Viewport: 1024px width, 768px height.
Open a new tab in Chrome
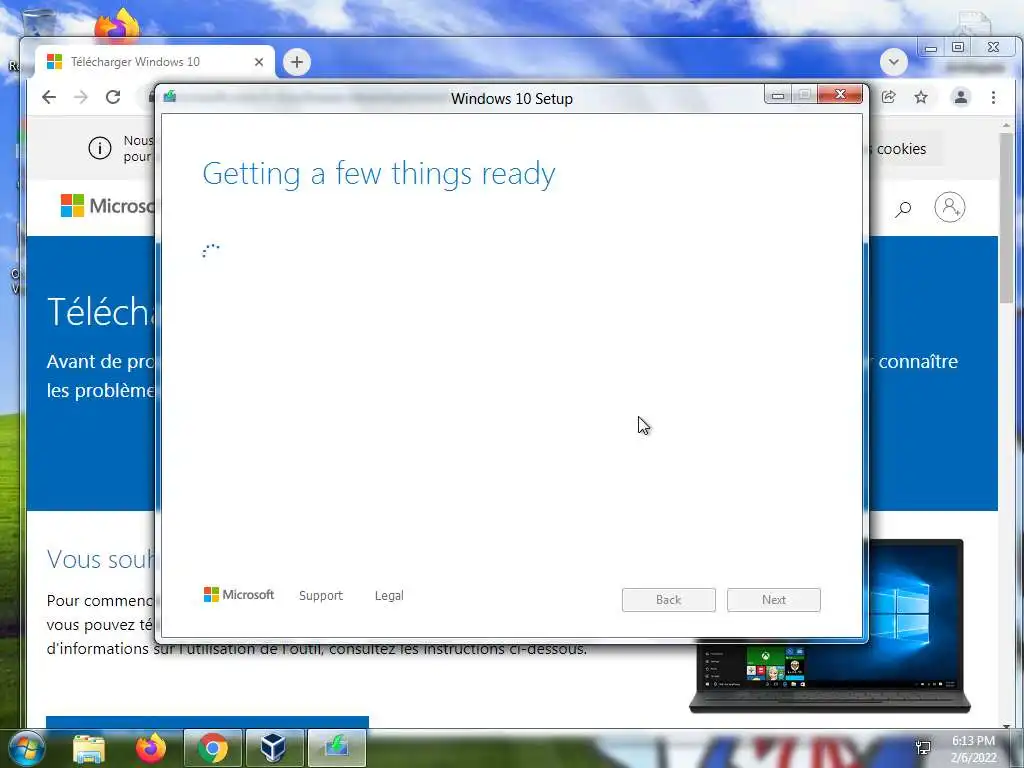296,62
